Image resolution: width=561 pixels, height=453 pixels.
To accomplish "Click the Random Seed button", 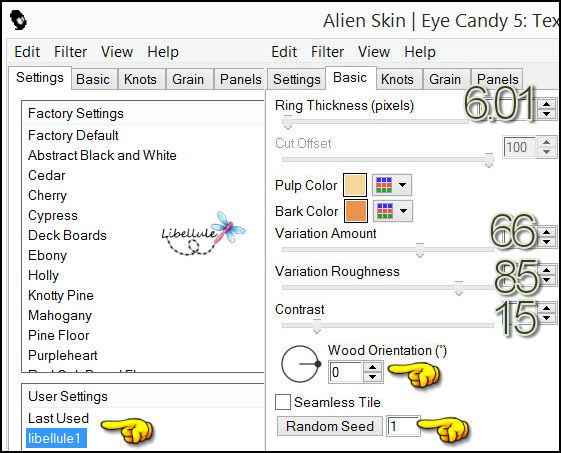I will [x=330, y=426].
